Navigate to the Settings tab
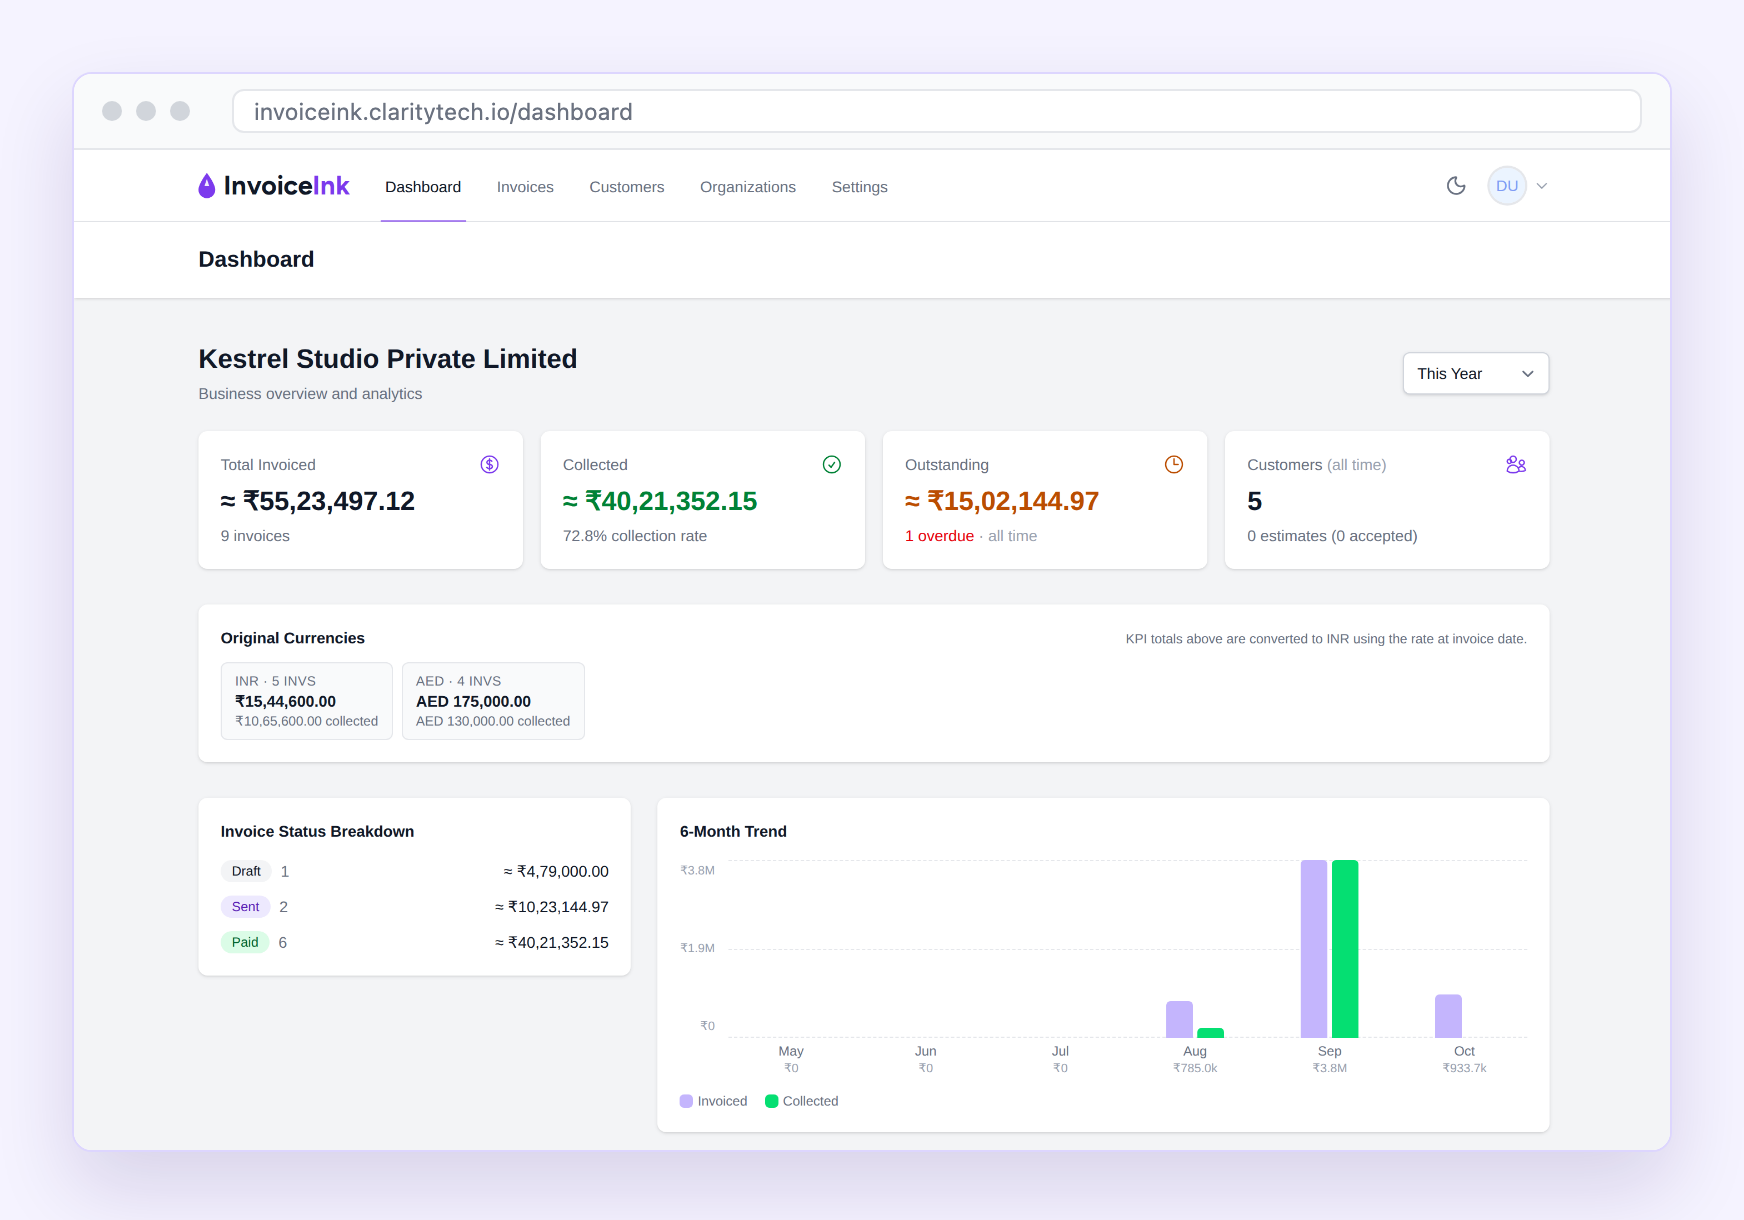This screenshot has width=1744, height=1220. (x=860, y=187)
